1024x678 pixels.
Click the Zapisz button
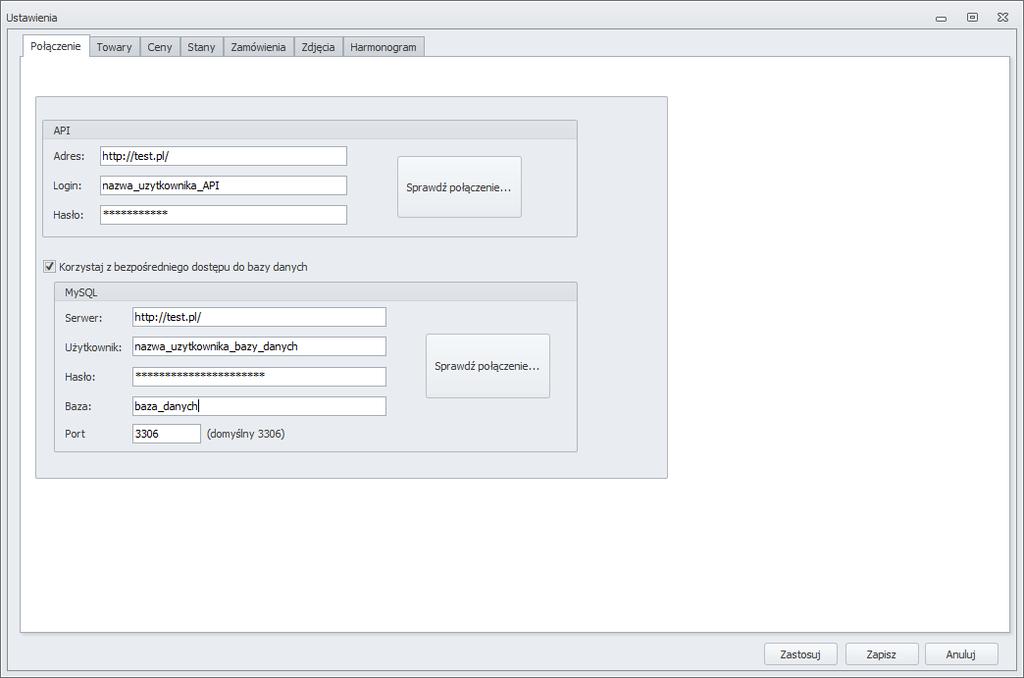tap(882, 654)
